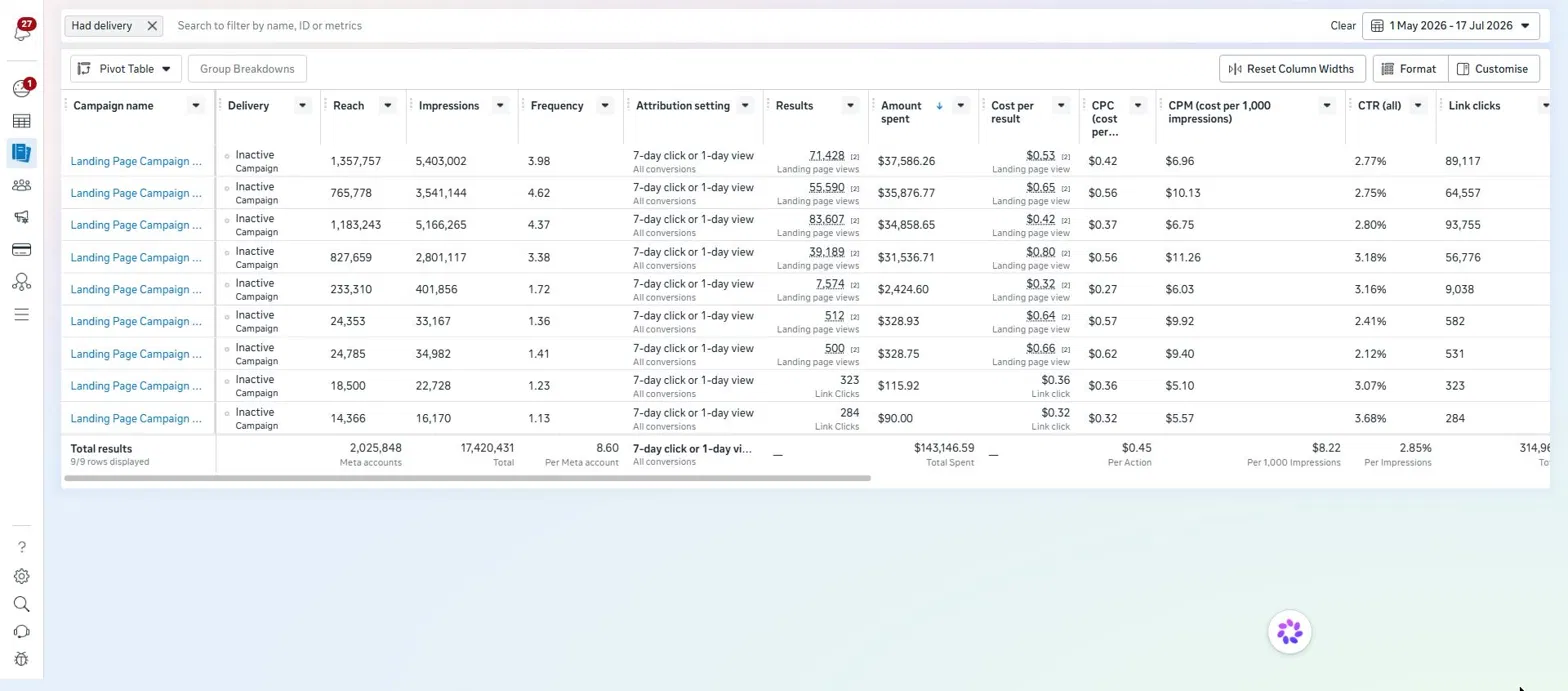Click the $0.80 cost per result value
The image size is (1568, 691).
(1040, 251)
